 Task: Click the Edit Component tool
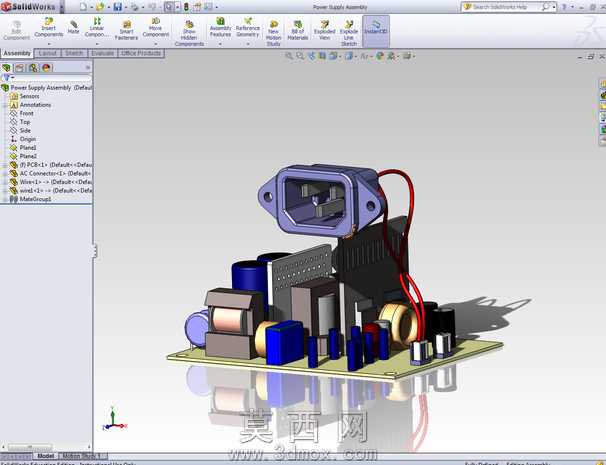[16, 30]
